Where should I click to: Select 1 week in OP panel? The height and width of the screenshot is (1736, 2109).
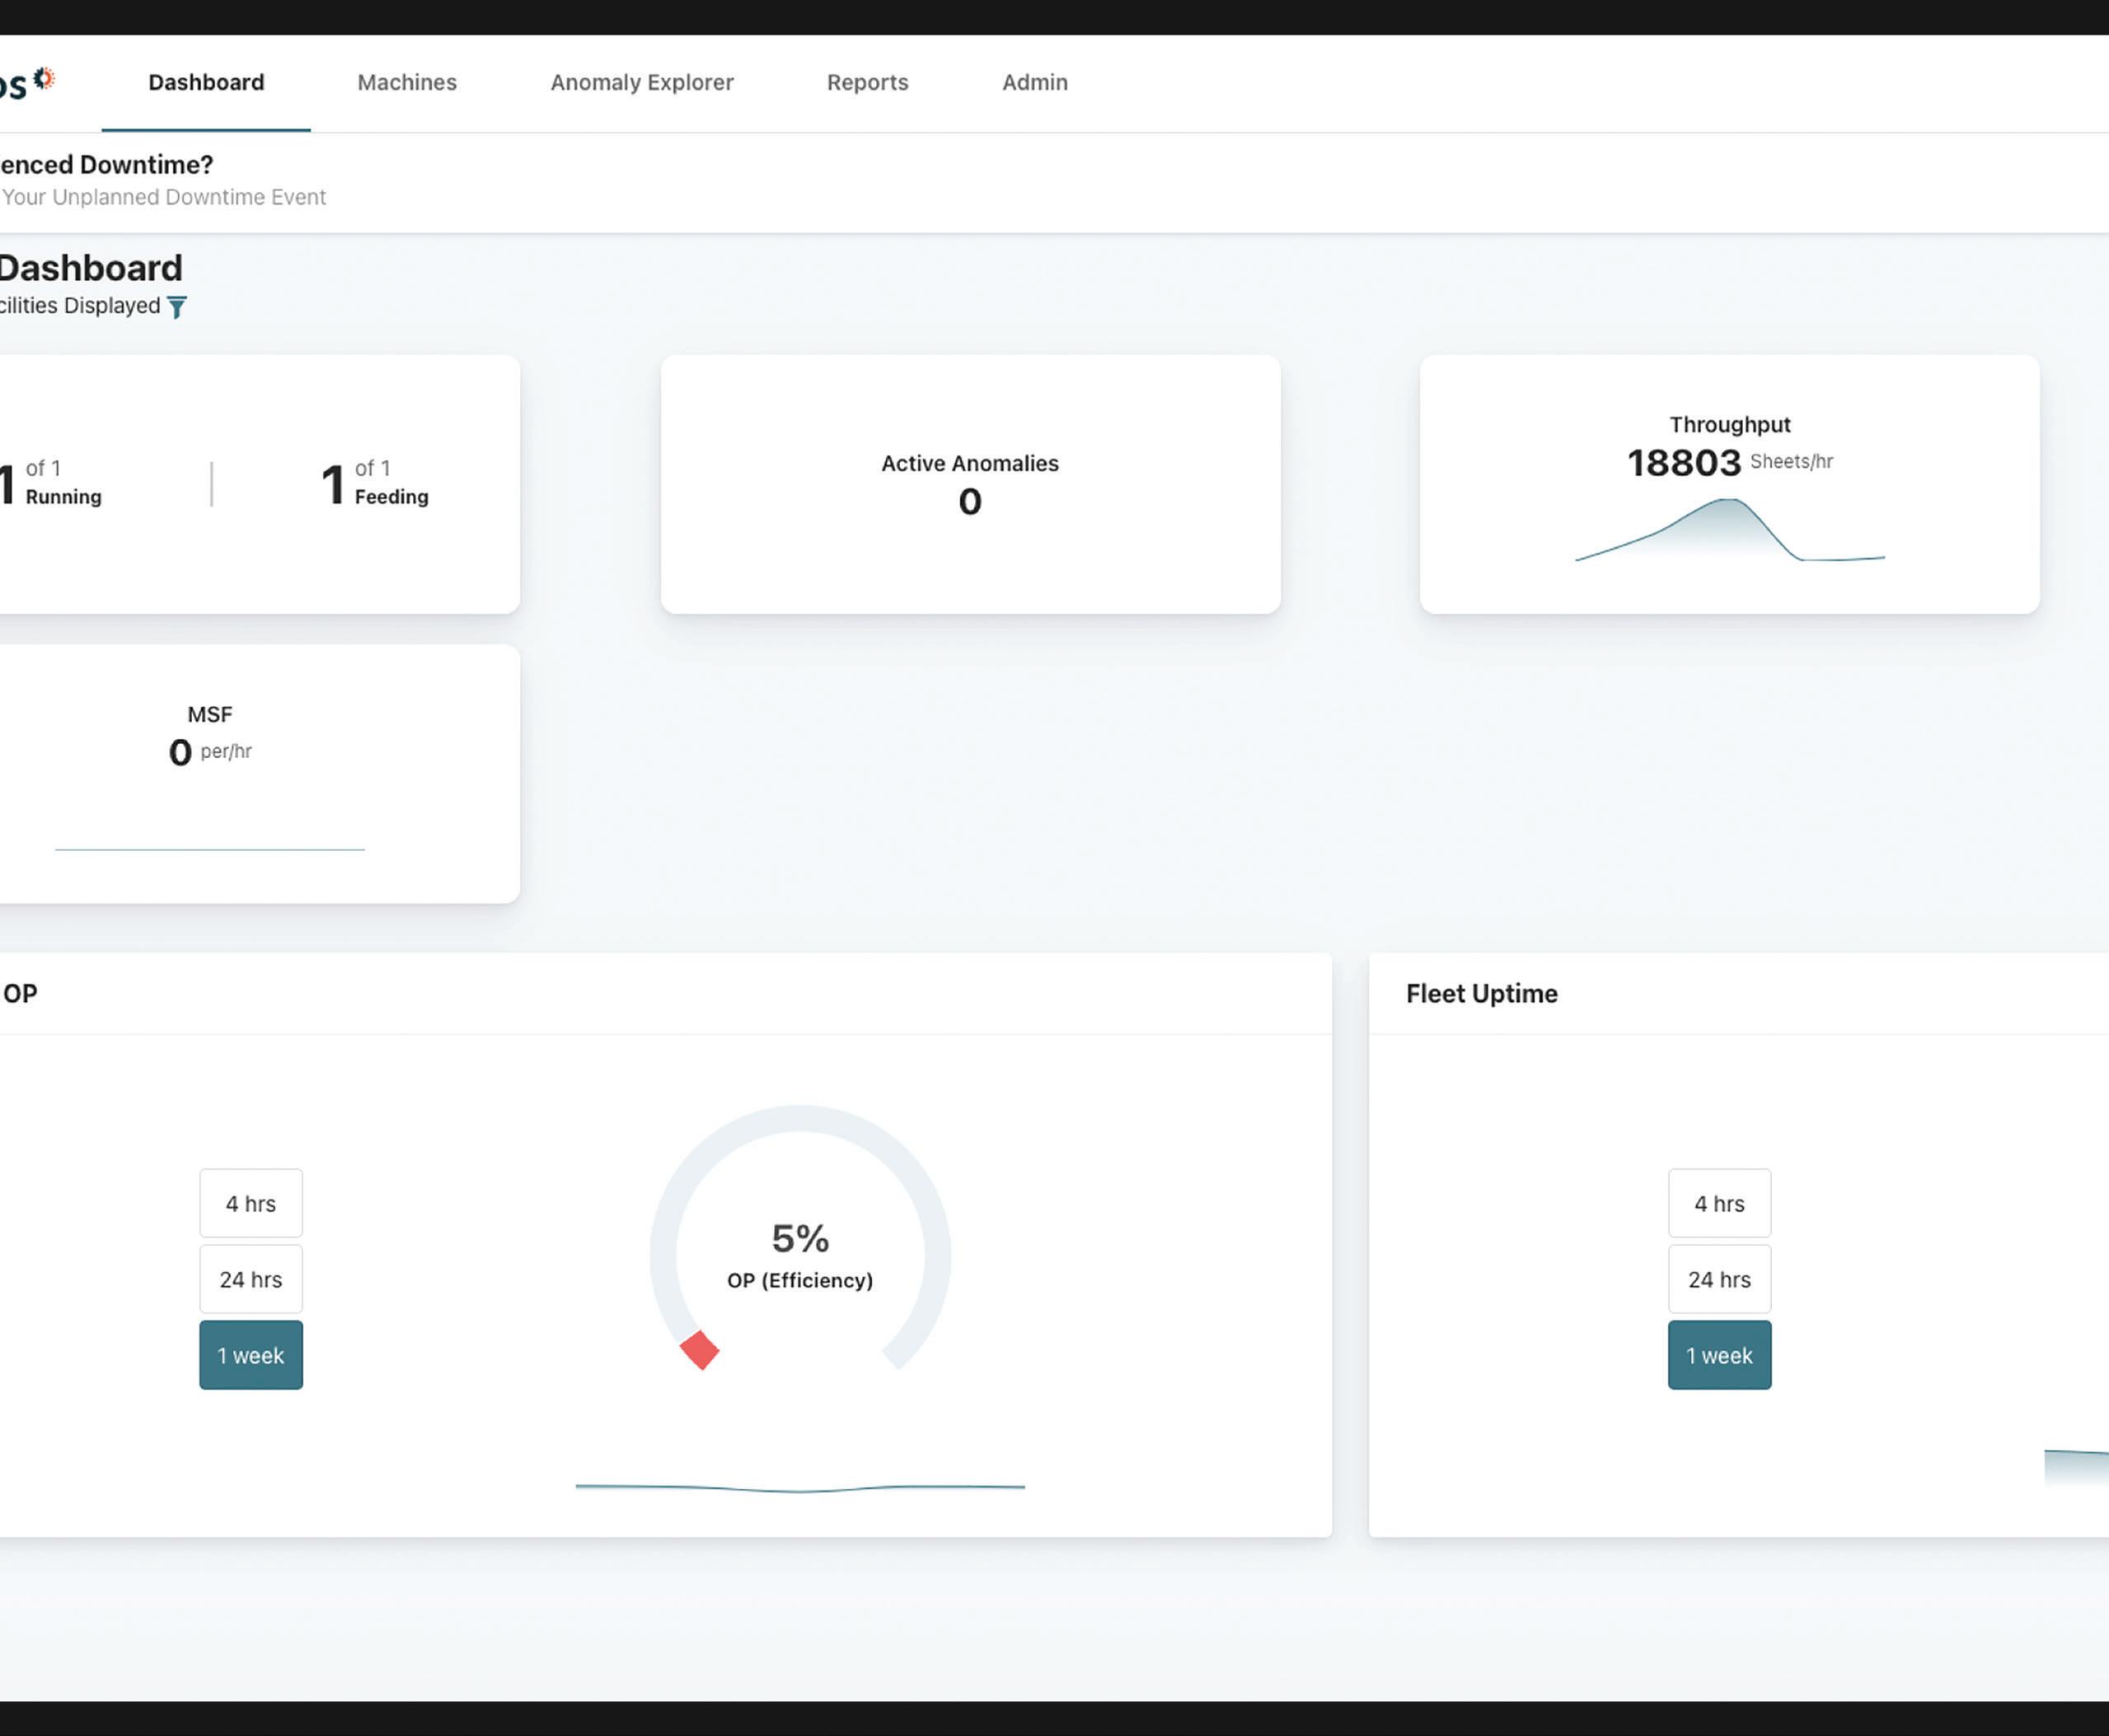coord(251,1355)
